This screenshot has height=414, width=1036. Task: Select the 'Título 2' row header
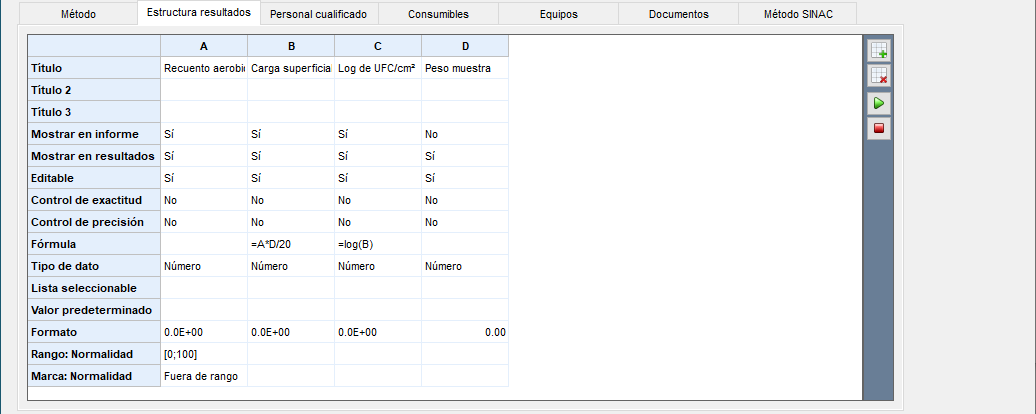tap(94, 90)
